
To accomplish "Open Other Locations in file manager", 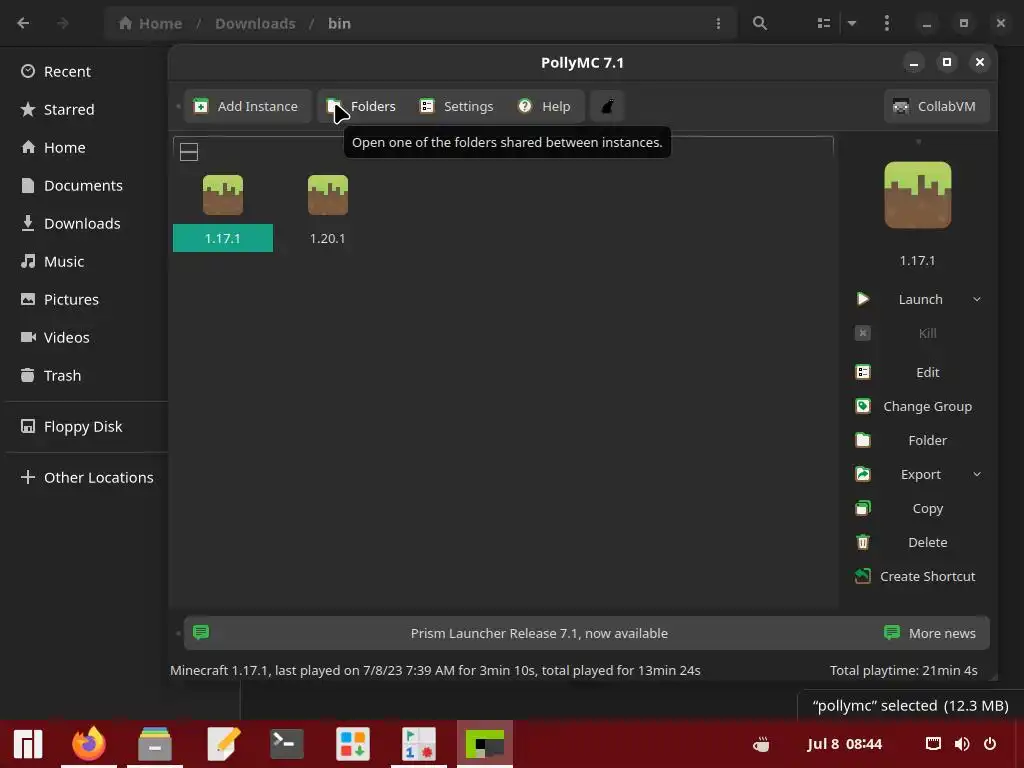I will [85, 477].
